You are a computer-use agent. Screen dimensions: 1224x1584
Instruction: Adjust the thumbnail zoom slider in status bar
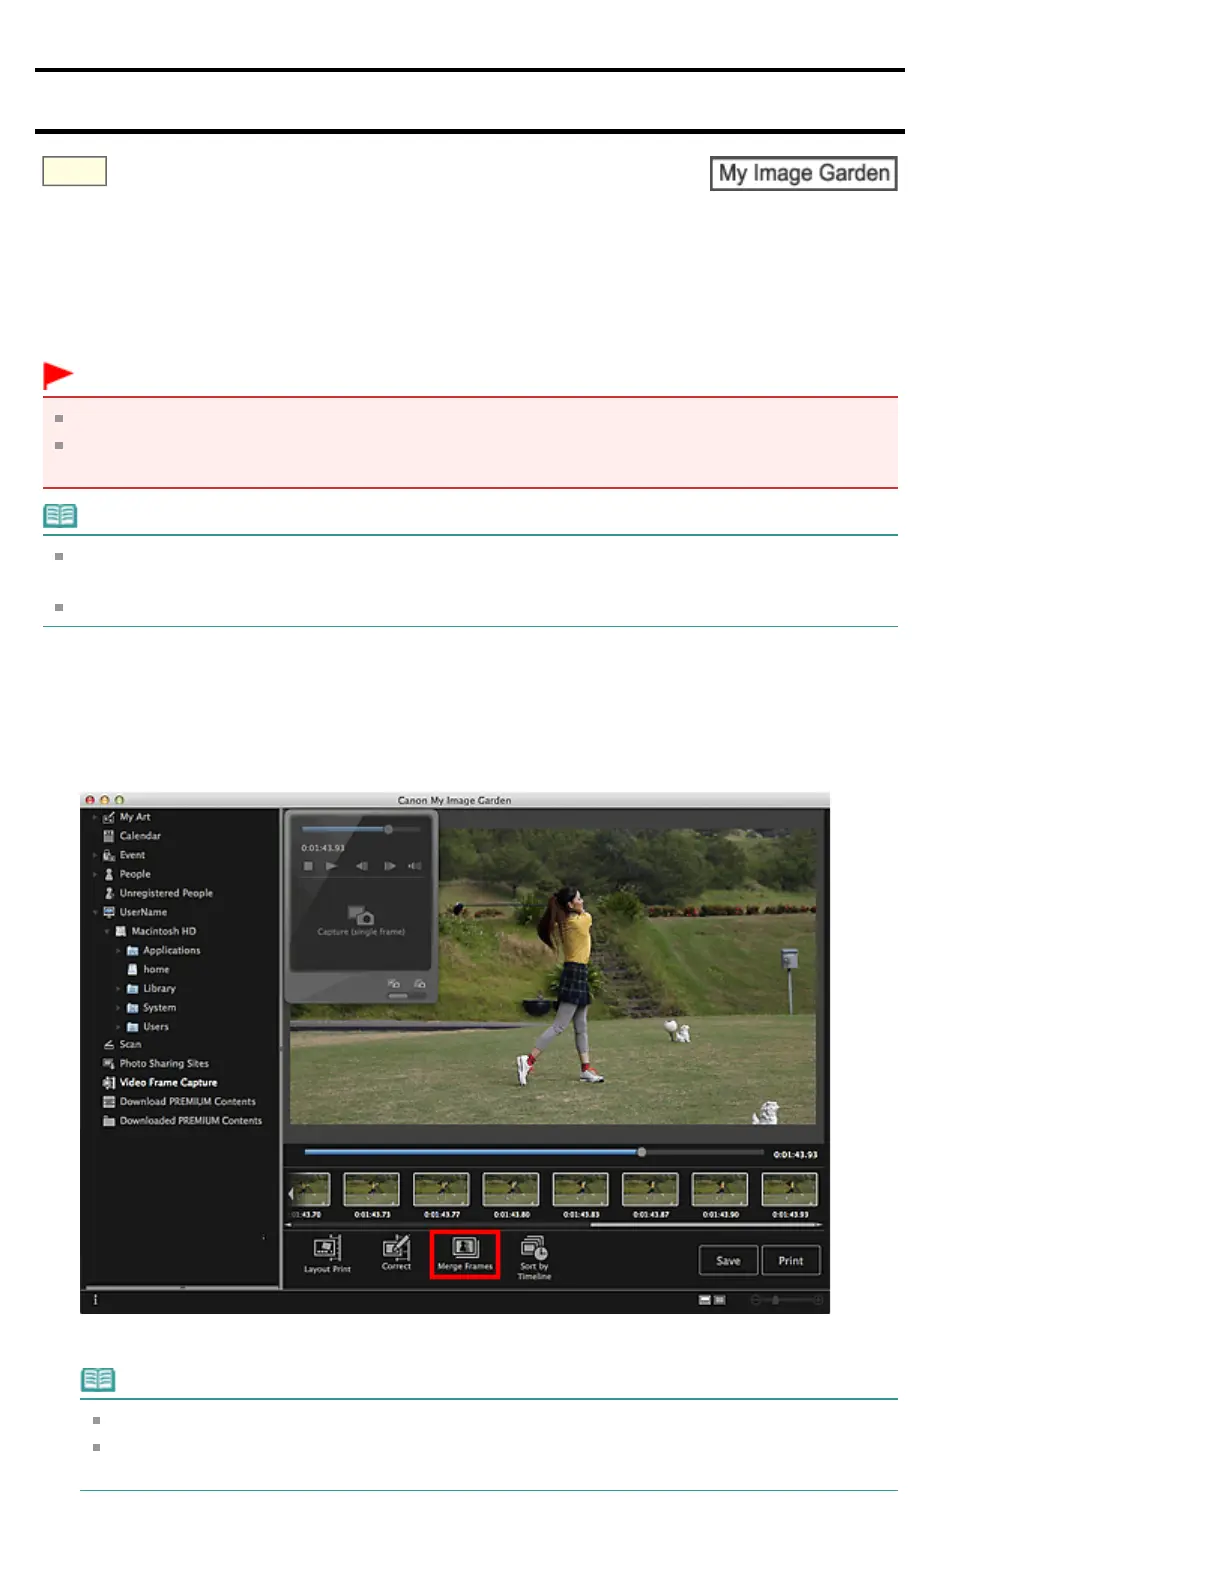(x=787, y=1300)
